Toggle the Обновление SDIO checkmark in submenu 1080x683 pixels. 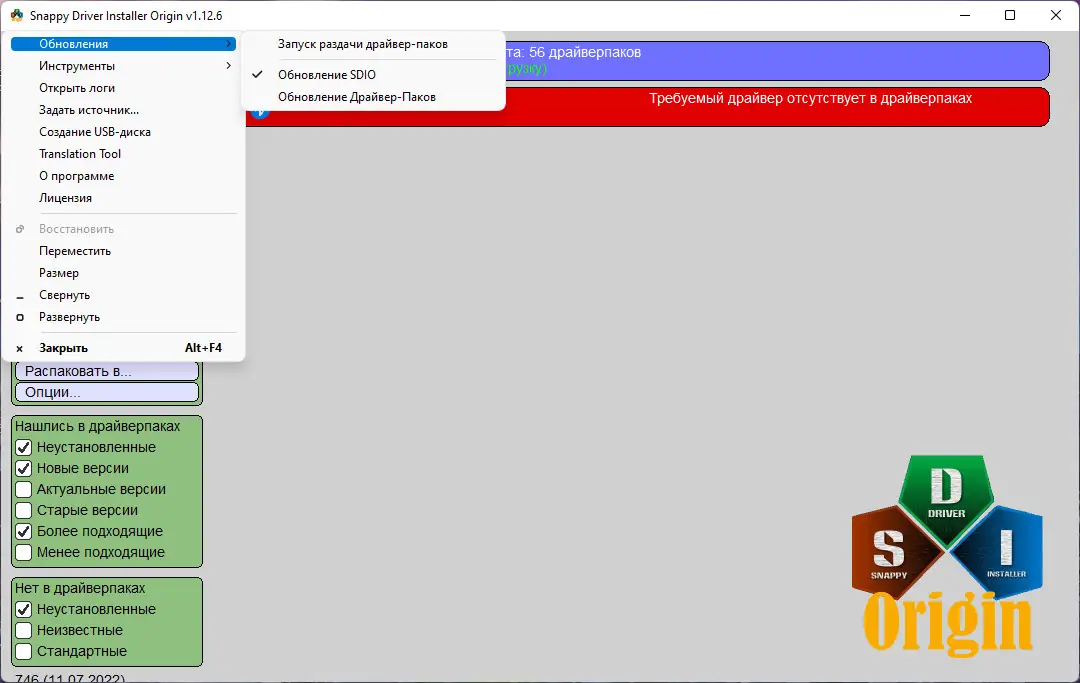257,74
